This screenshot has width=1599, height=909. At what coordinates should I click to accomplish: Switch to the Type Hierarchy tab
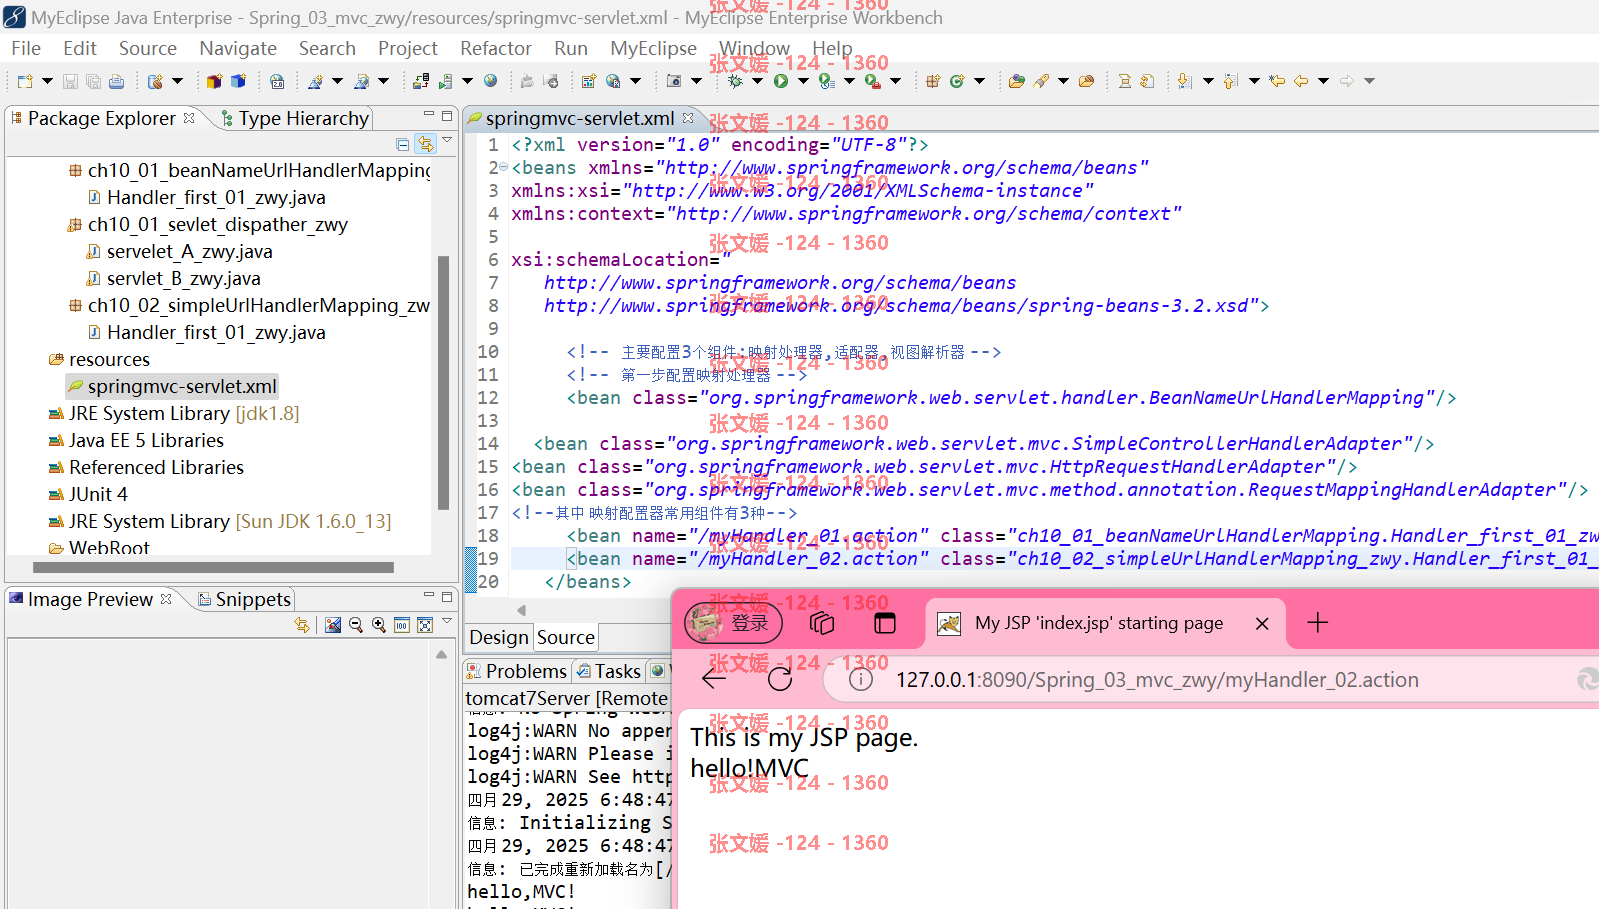pos(295,118)
